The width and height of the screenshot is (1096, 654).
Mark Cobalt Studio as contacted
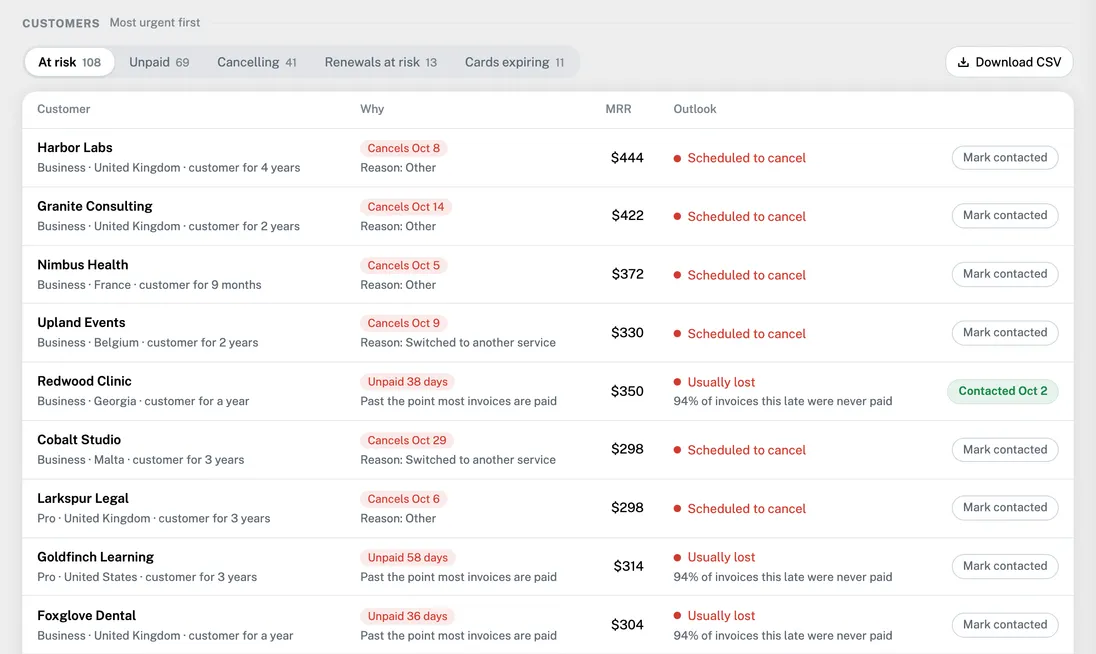[1004, 449]
